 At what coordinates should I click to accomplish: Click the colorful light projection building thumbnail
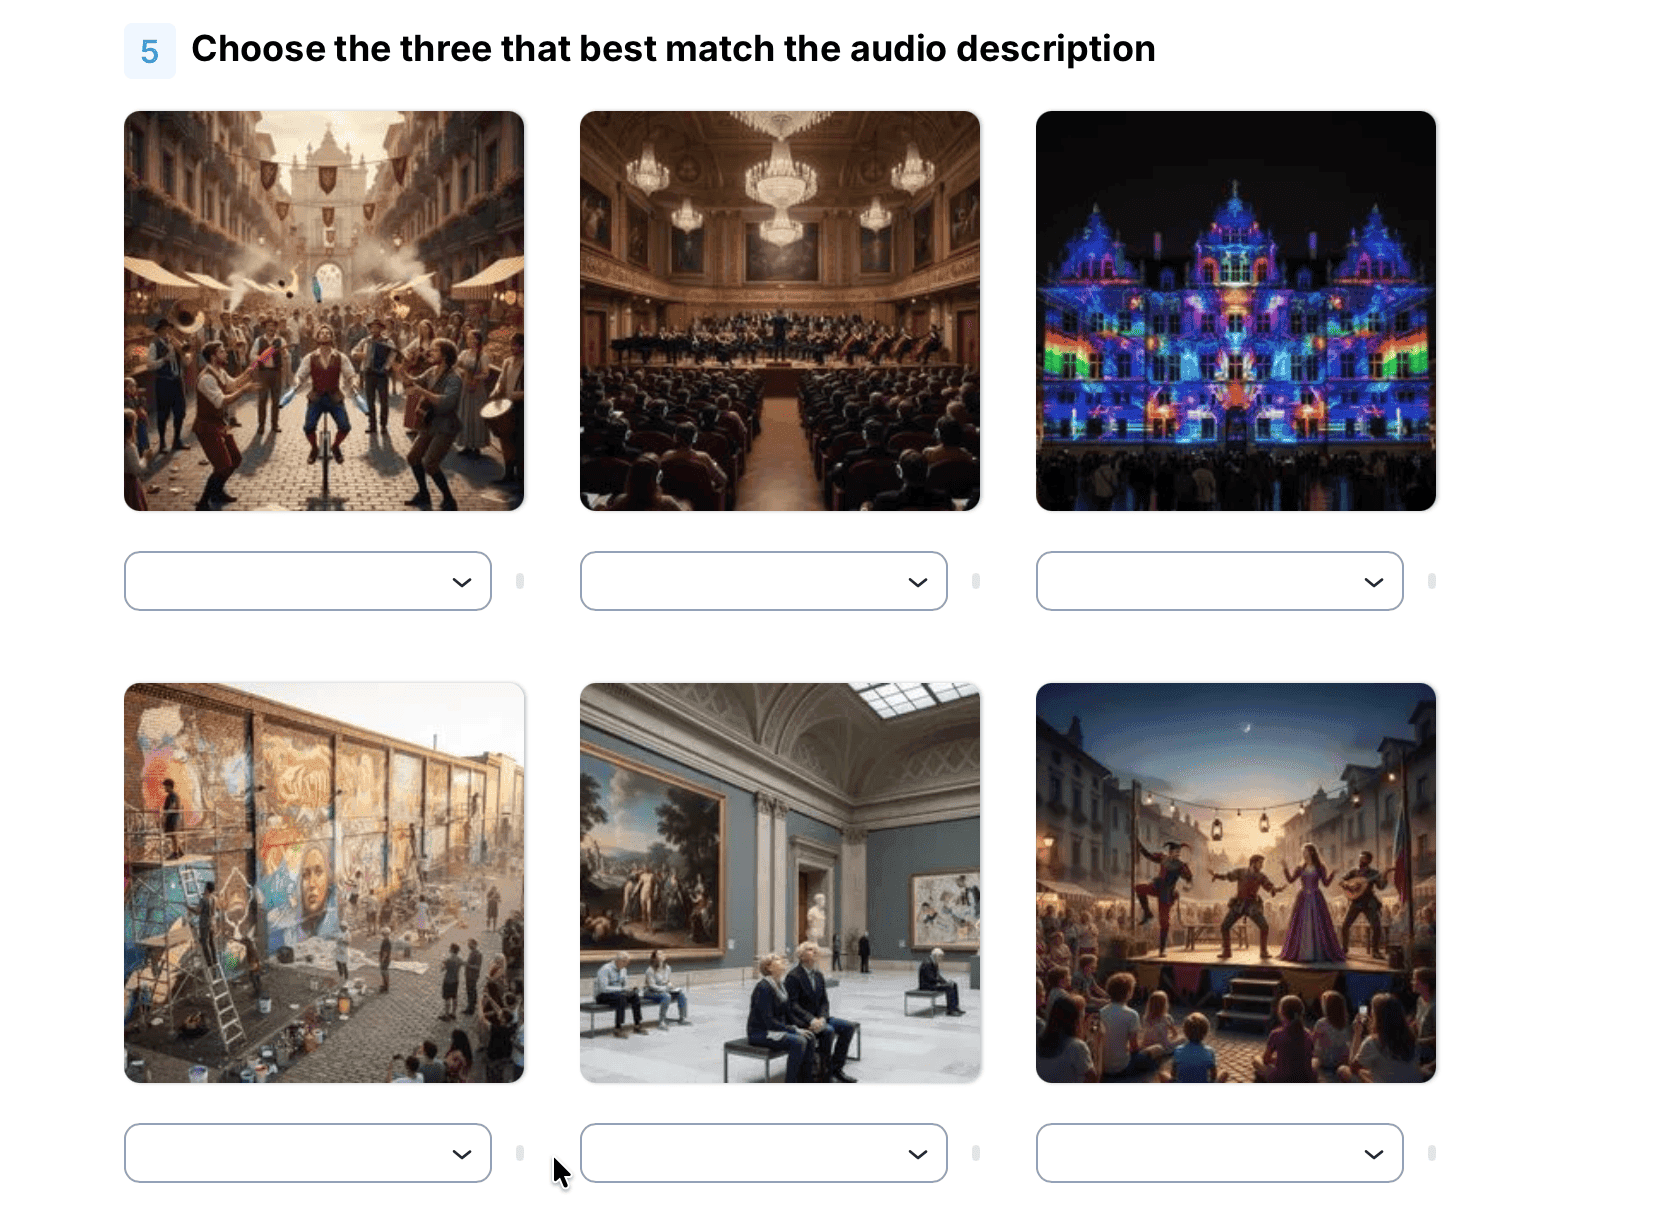1236,311
